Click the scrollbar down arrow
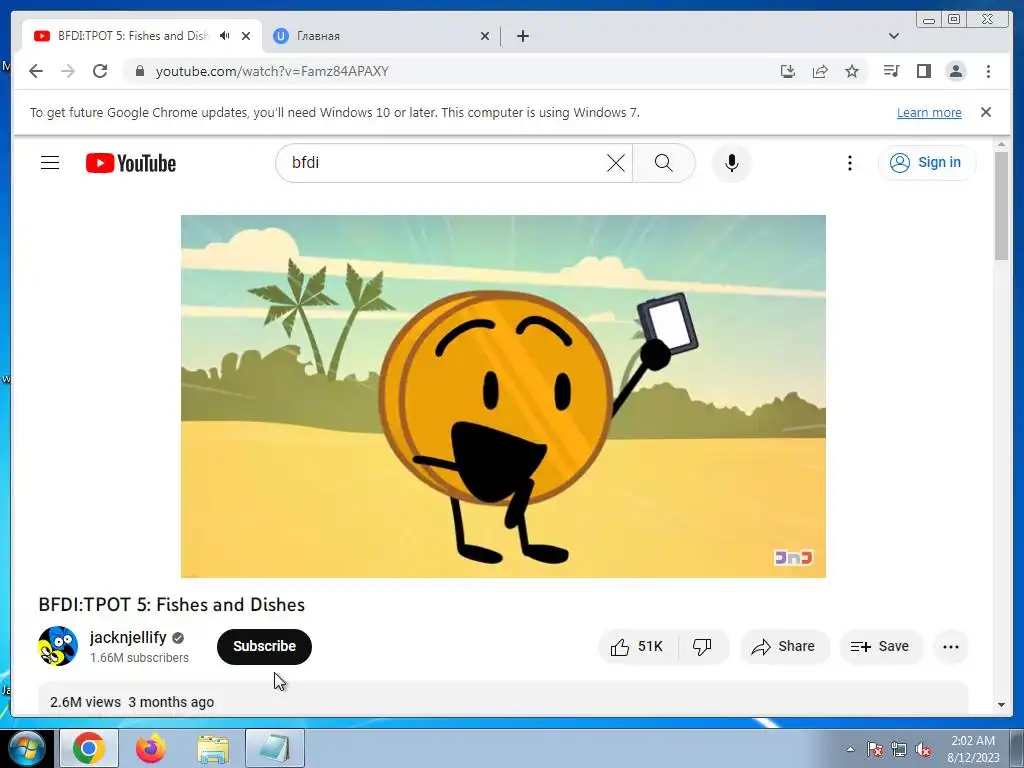 tap(1000, 705)
